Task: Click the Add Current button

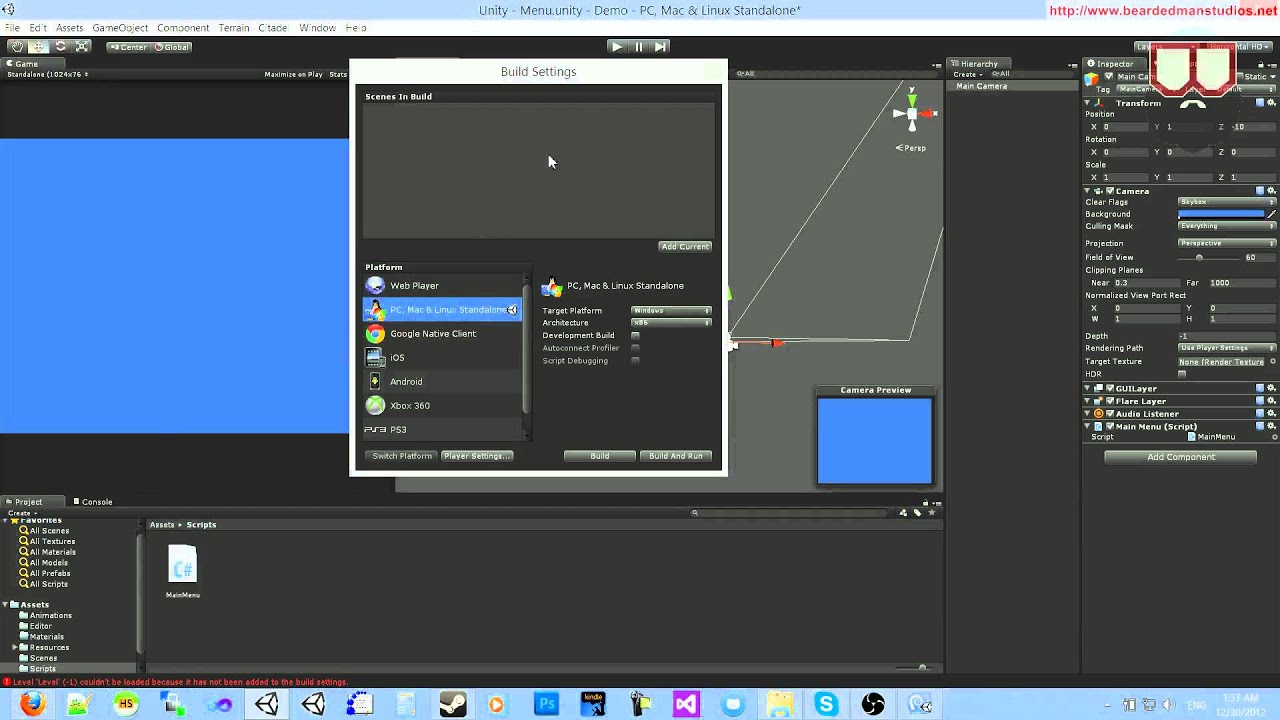Action: (x=685, y=247)
